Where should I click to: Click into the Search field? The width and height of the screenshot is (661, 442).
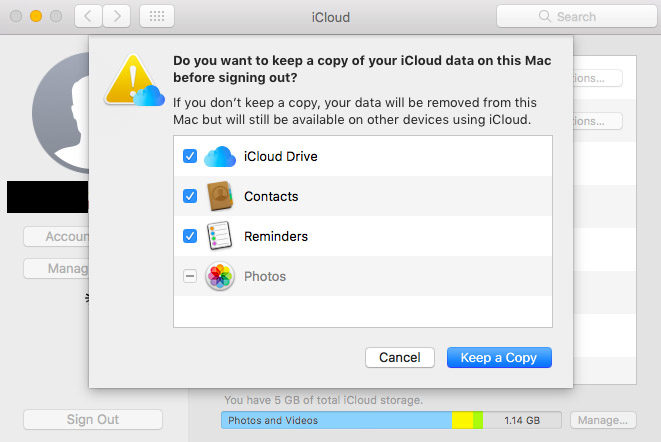pyautogui.click(x=568, y=17)
